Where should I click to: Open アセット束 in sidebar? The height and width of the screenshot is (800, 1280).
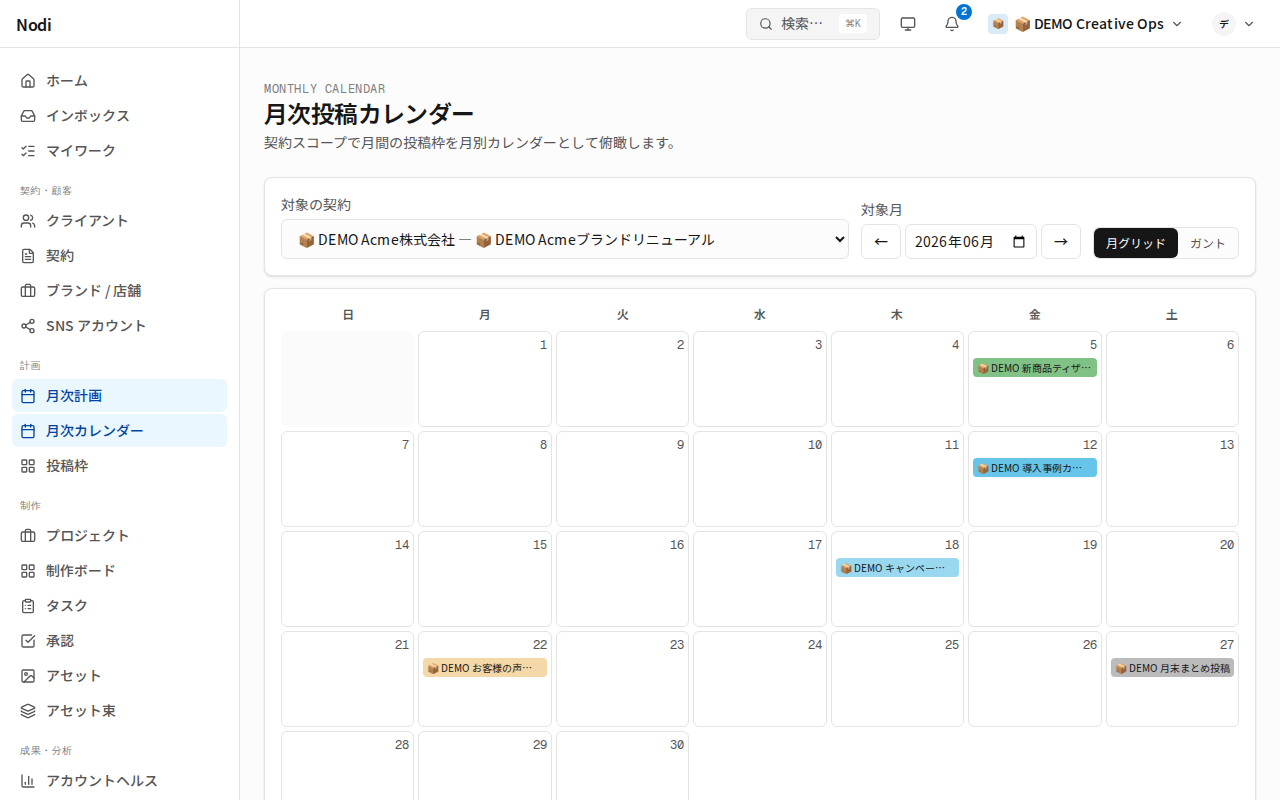point(119,710)
